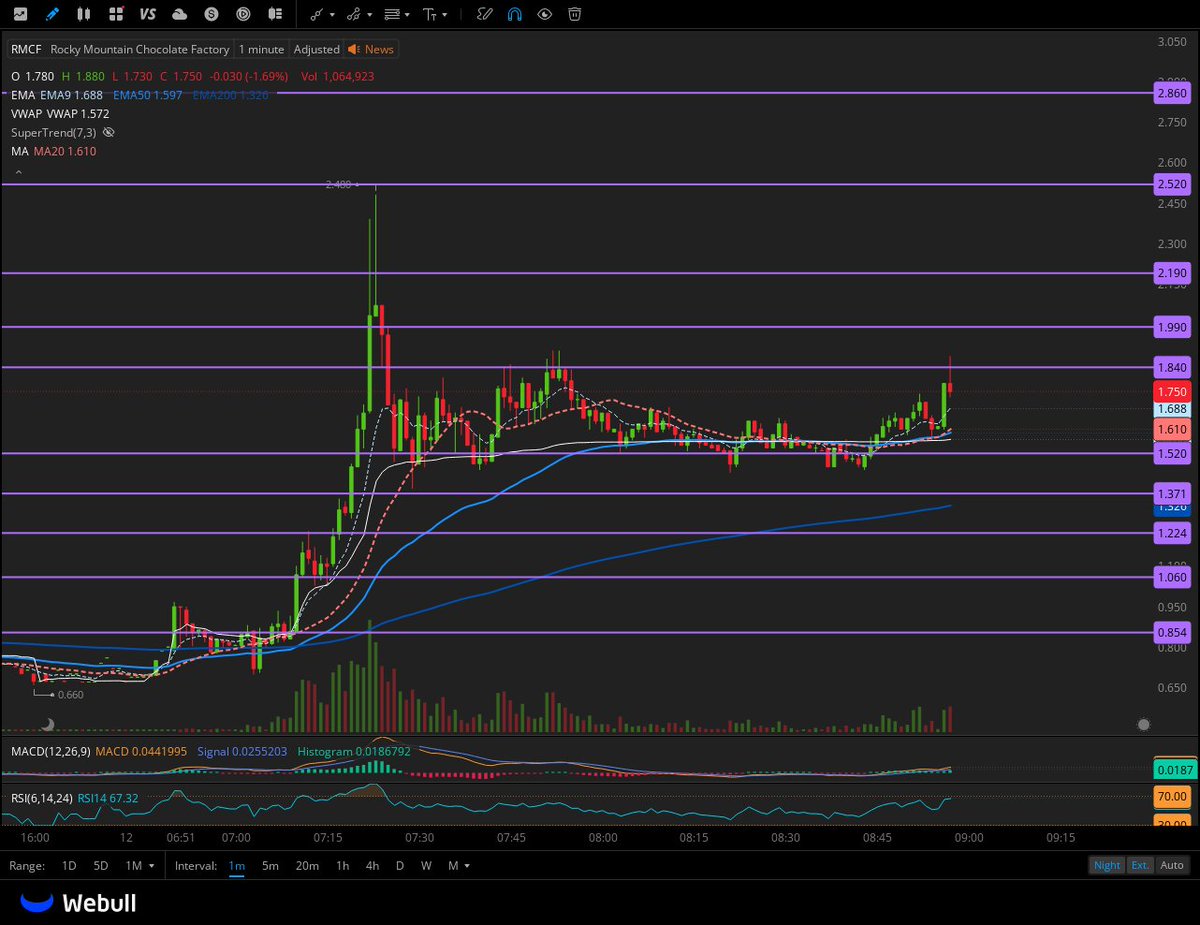1200x925 pixels.
Task: Toggle the Night session button
Action: point(1107,865)
